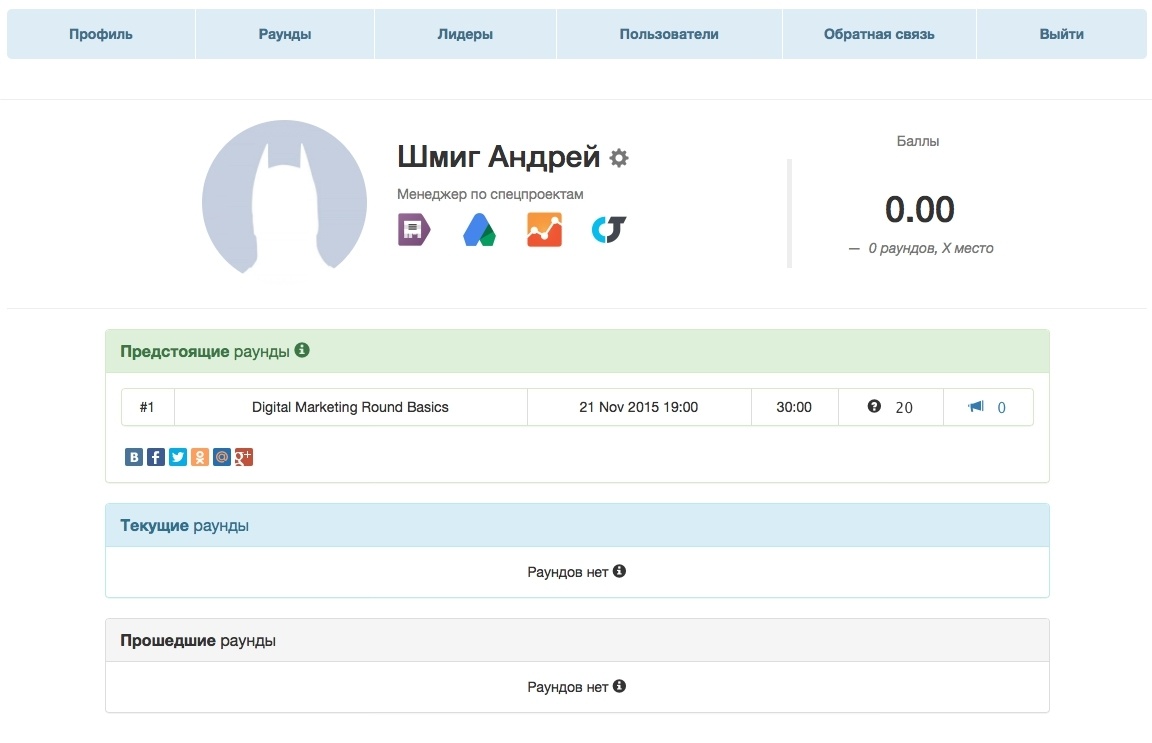The width and height of the screenshot is (1152, 743).
Task: Click the date 21 Nov 2015 19:00
Action: (638, 407)
